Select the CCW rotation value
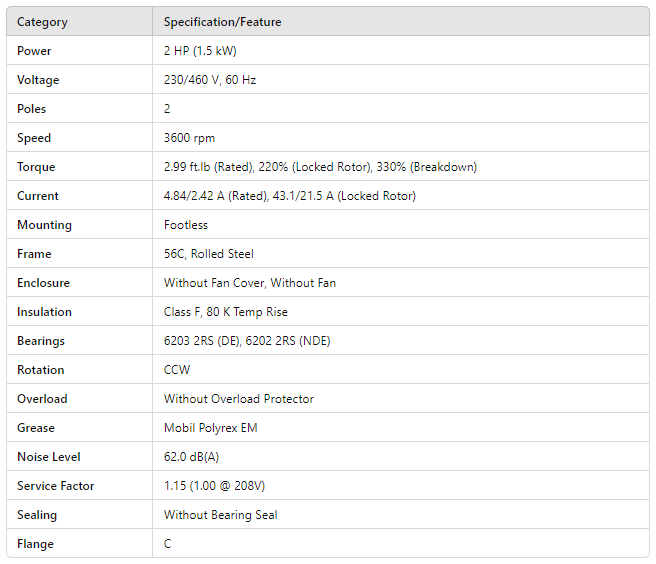This screenshot has width=656, height=564. [177, 370]
